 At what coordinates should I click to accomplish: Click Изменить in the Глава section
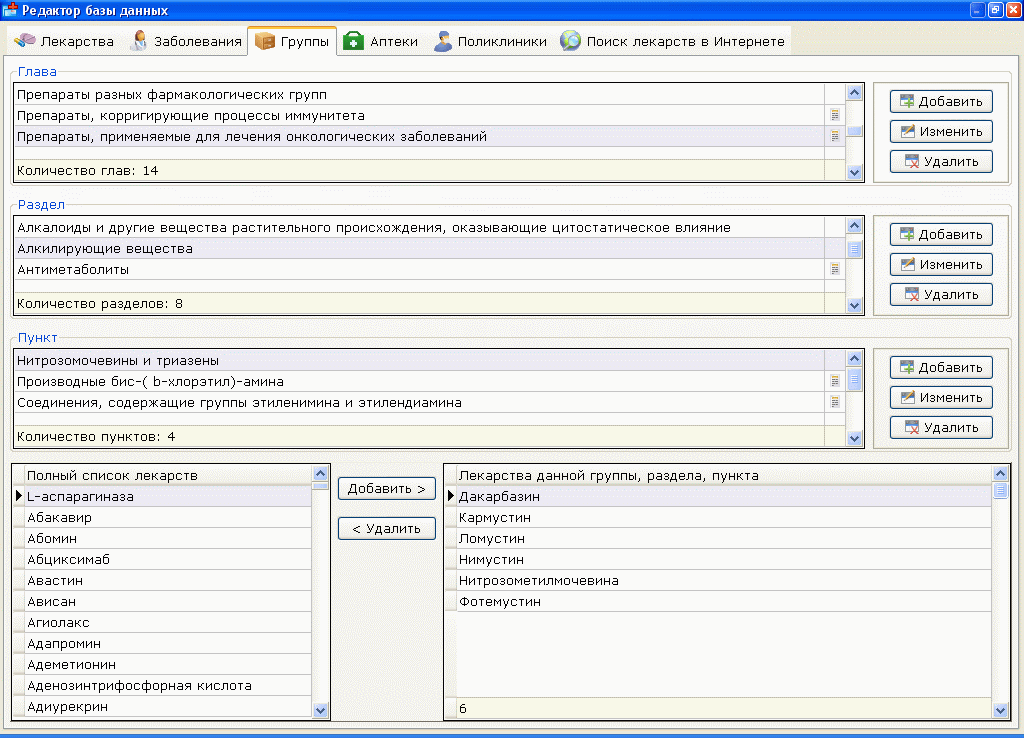click(941, 131)
